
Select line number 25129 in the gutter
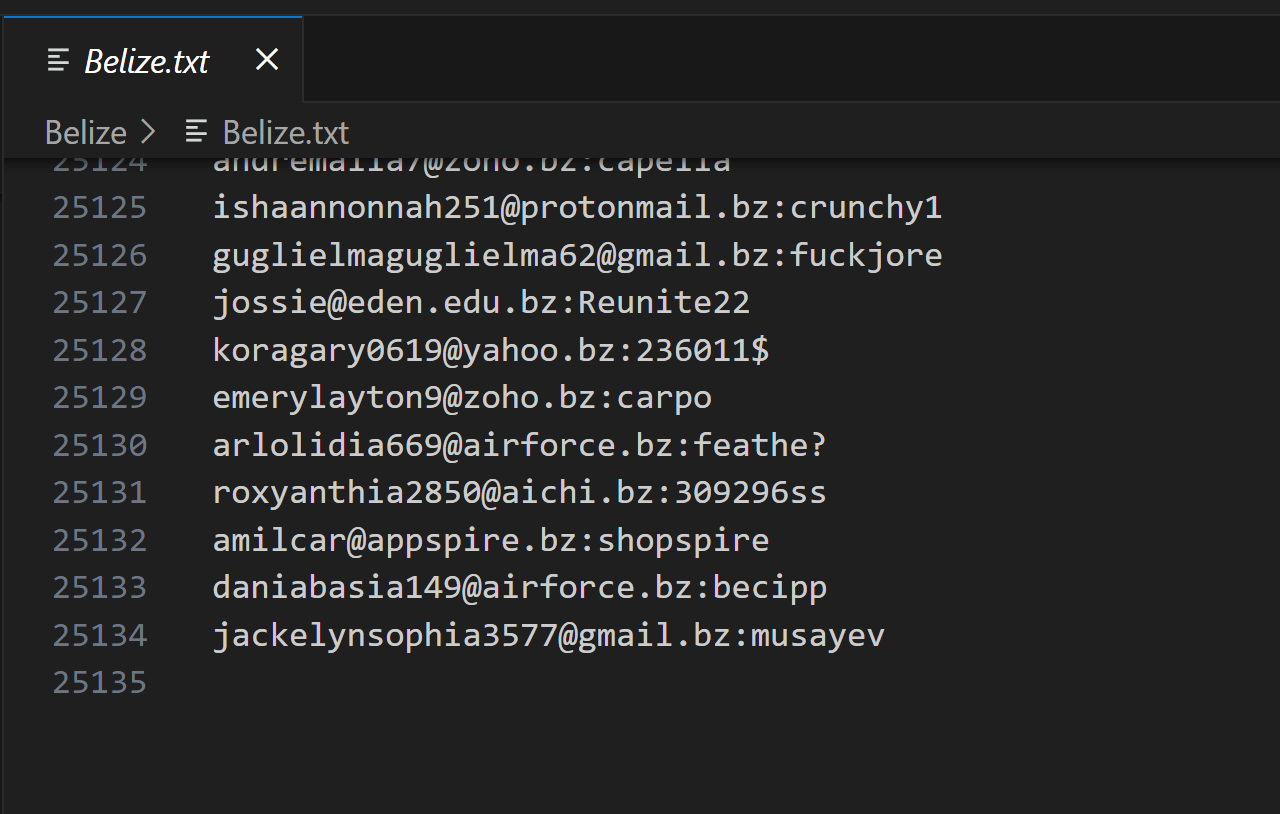pyautogui.click(x=100, y=398)
